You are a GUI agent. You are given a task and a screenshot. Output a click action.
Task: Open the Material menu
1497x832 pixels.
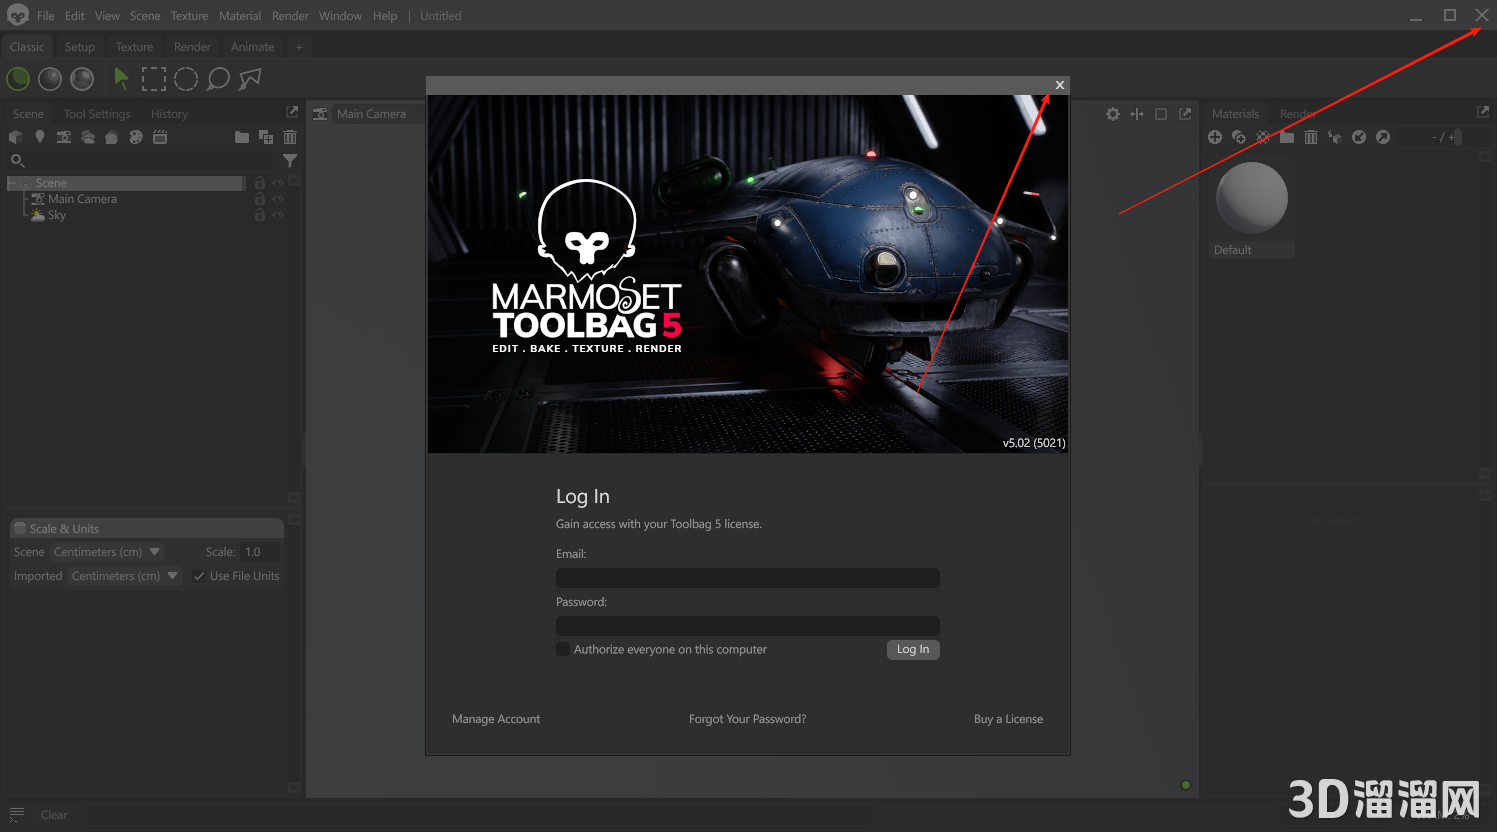pos(240,16)
